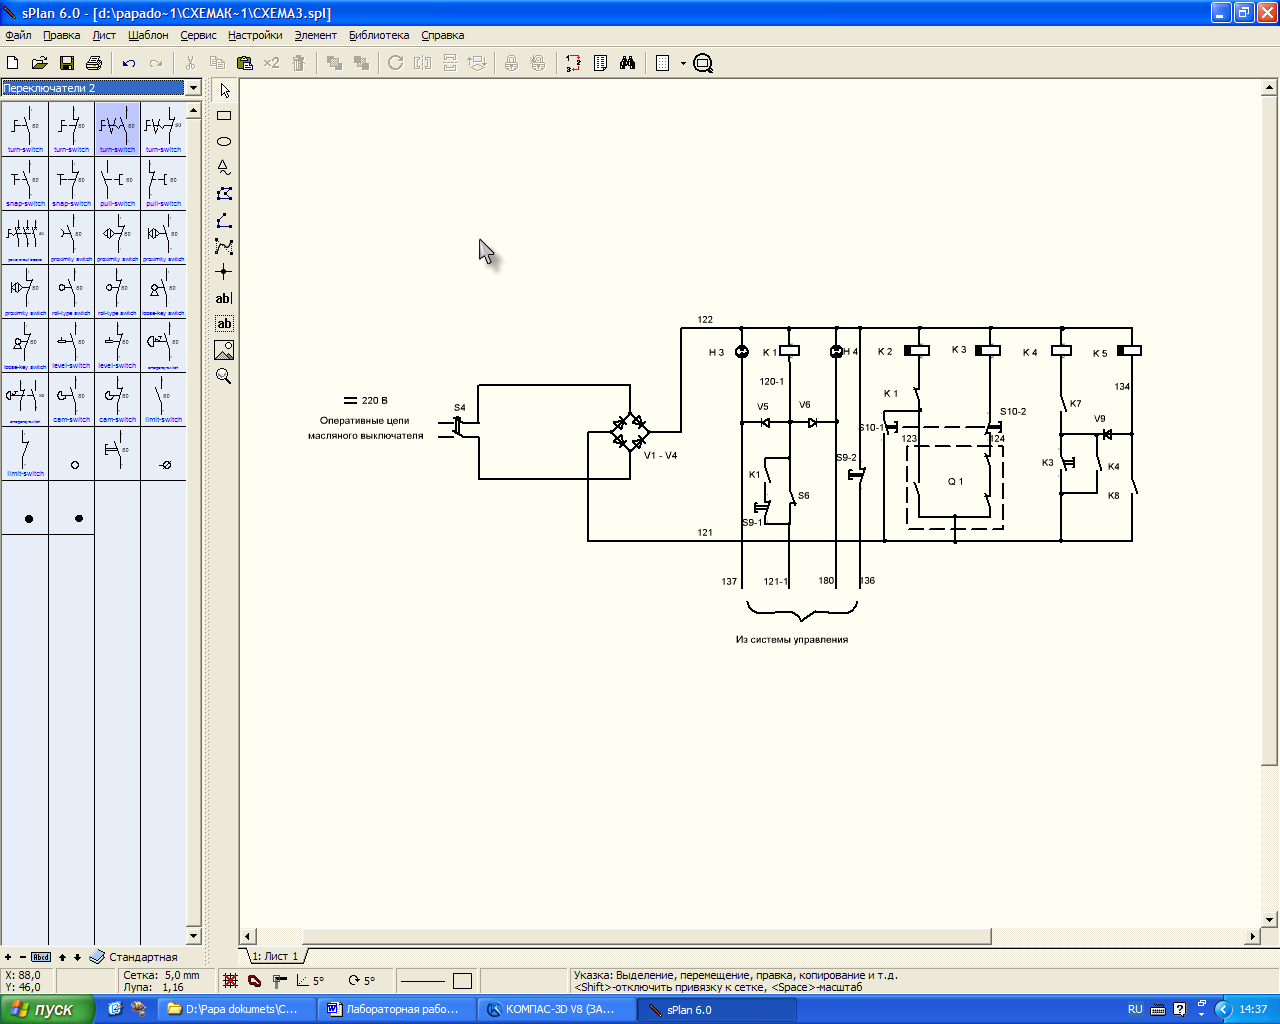Click the пуск Start button

(x=46, y=1009)
